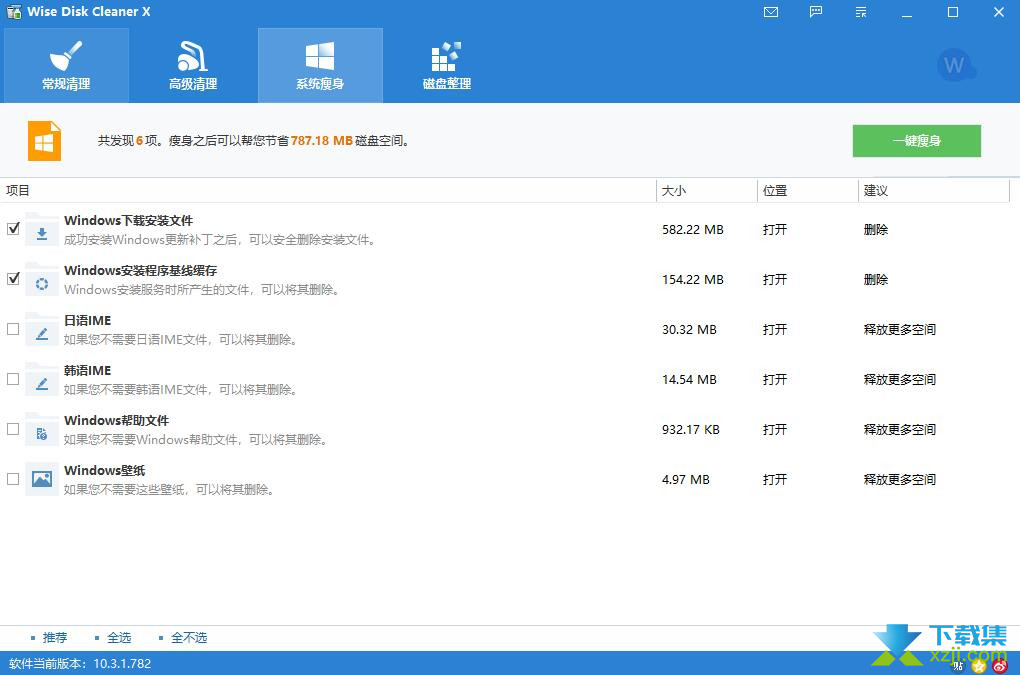This screenshot has width=1020, height=675.
Task: Enable the Windows帮助文件 checkbox
Action: (x=13, y=429)
